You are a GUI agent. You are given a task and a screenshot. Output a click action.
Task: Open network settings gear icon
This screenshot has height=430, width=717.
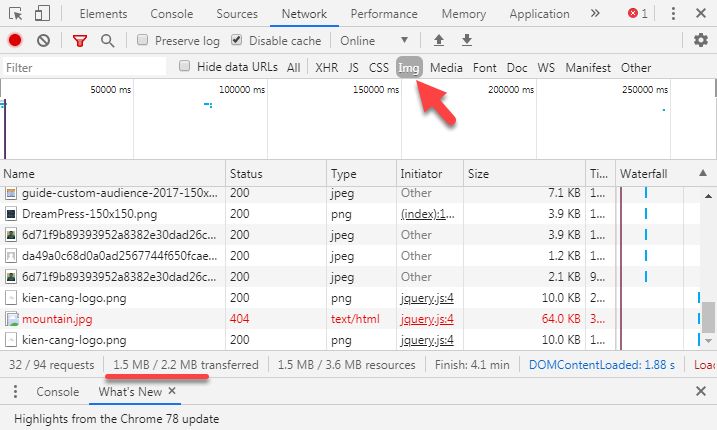(x=700, y=40)
